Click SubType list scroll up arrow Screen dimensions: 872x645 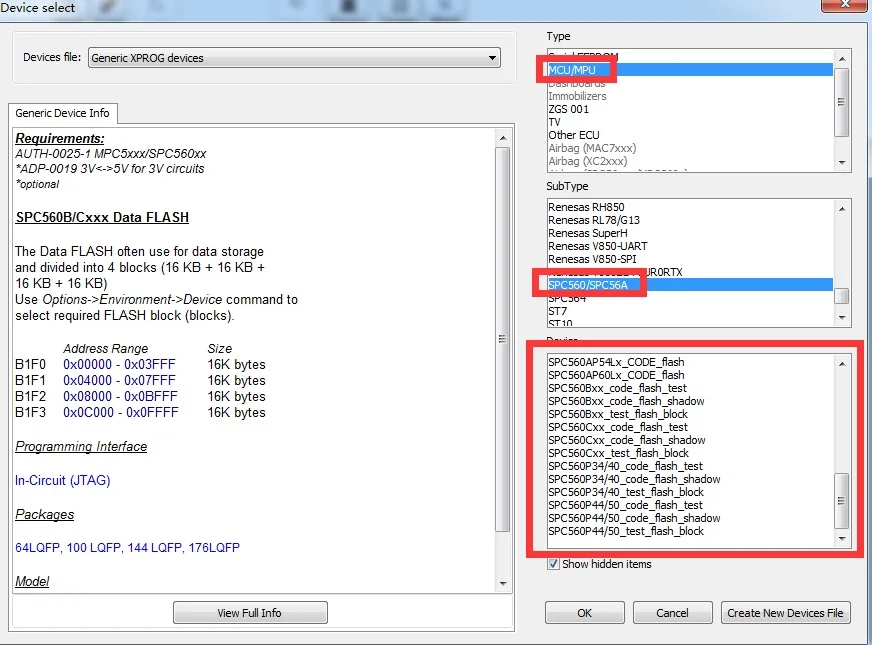point(842,209)
